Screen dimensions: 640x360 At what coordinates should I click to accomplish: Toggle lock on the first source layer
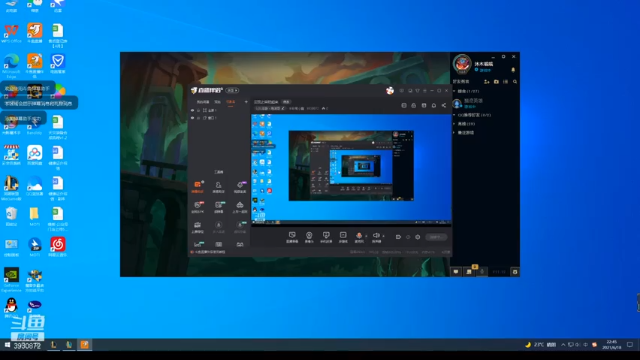point(199,110)
